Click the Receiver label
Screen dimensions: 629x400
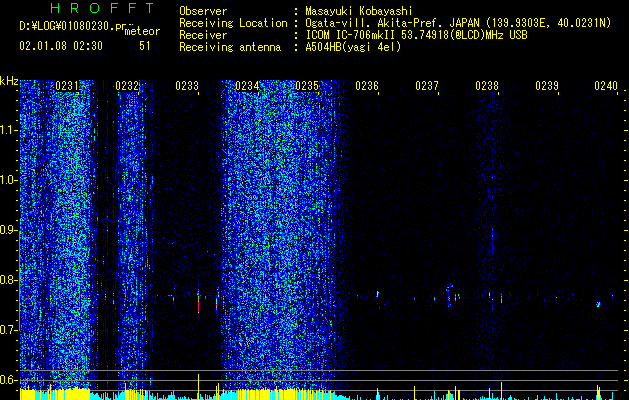click(x=203, y=35)
